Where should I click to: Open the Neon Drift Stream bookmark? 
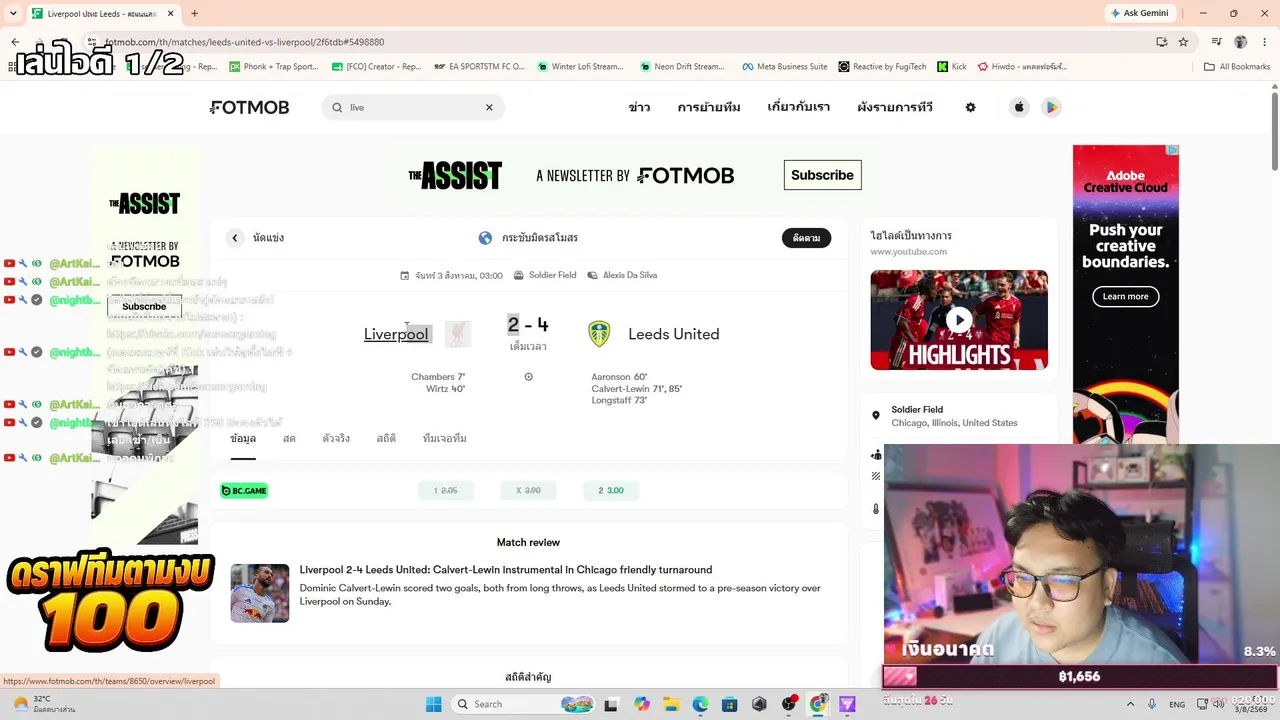682,67
